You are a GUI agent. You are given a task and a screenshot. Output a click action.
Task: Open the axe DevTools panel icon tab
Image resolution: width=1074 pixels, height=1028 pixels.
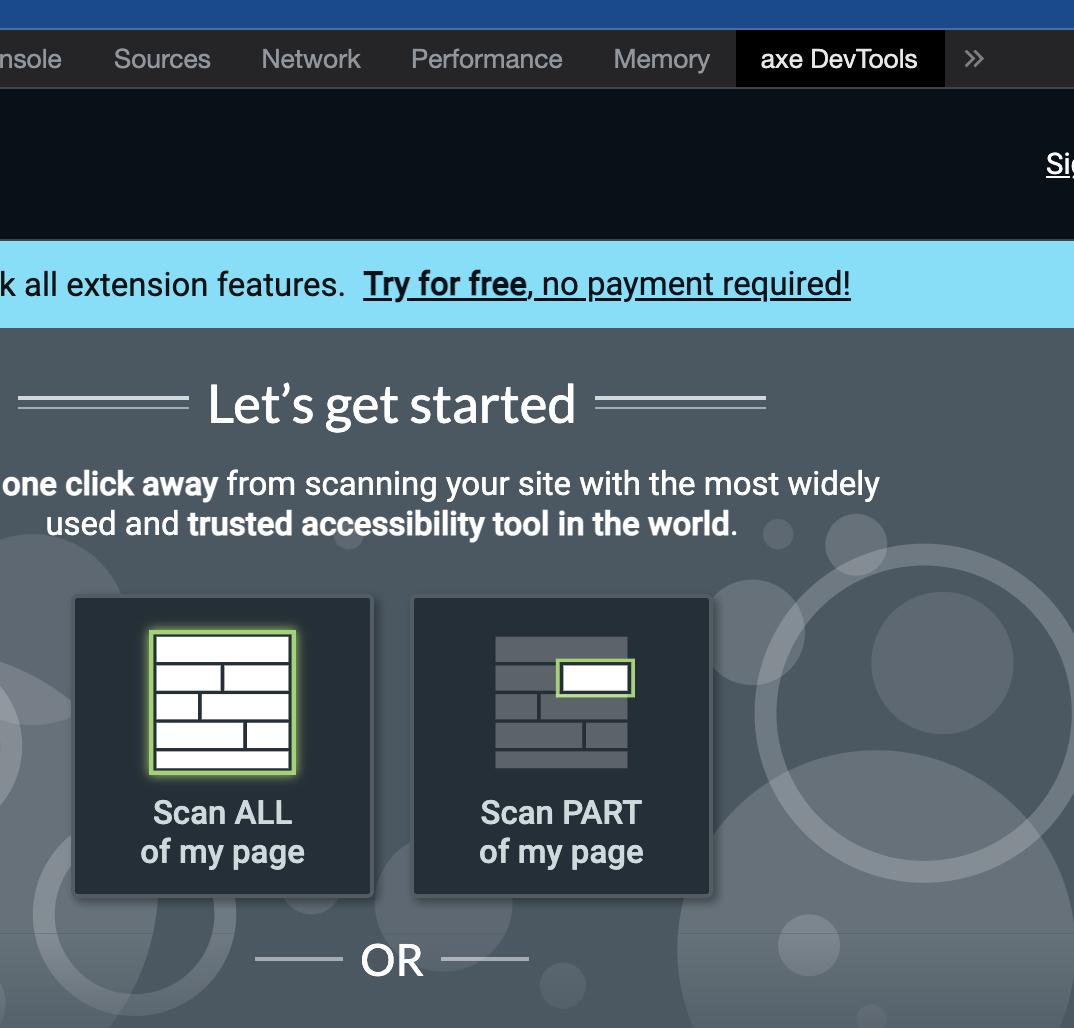tap(839, 58)
